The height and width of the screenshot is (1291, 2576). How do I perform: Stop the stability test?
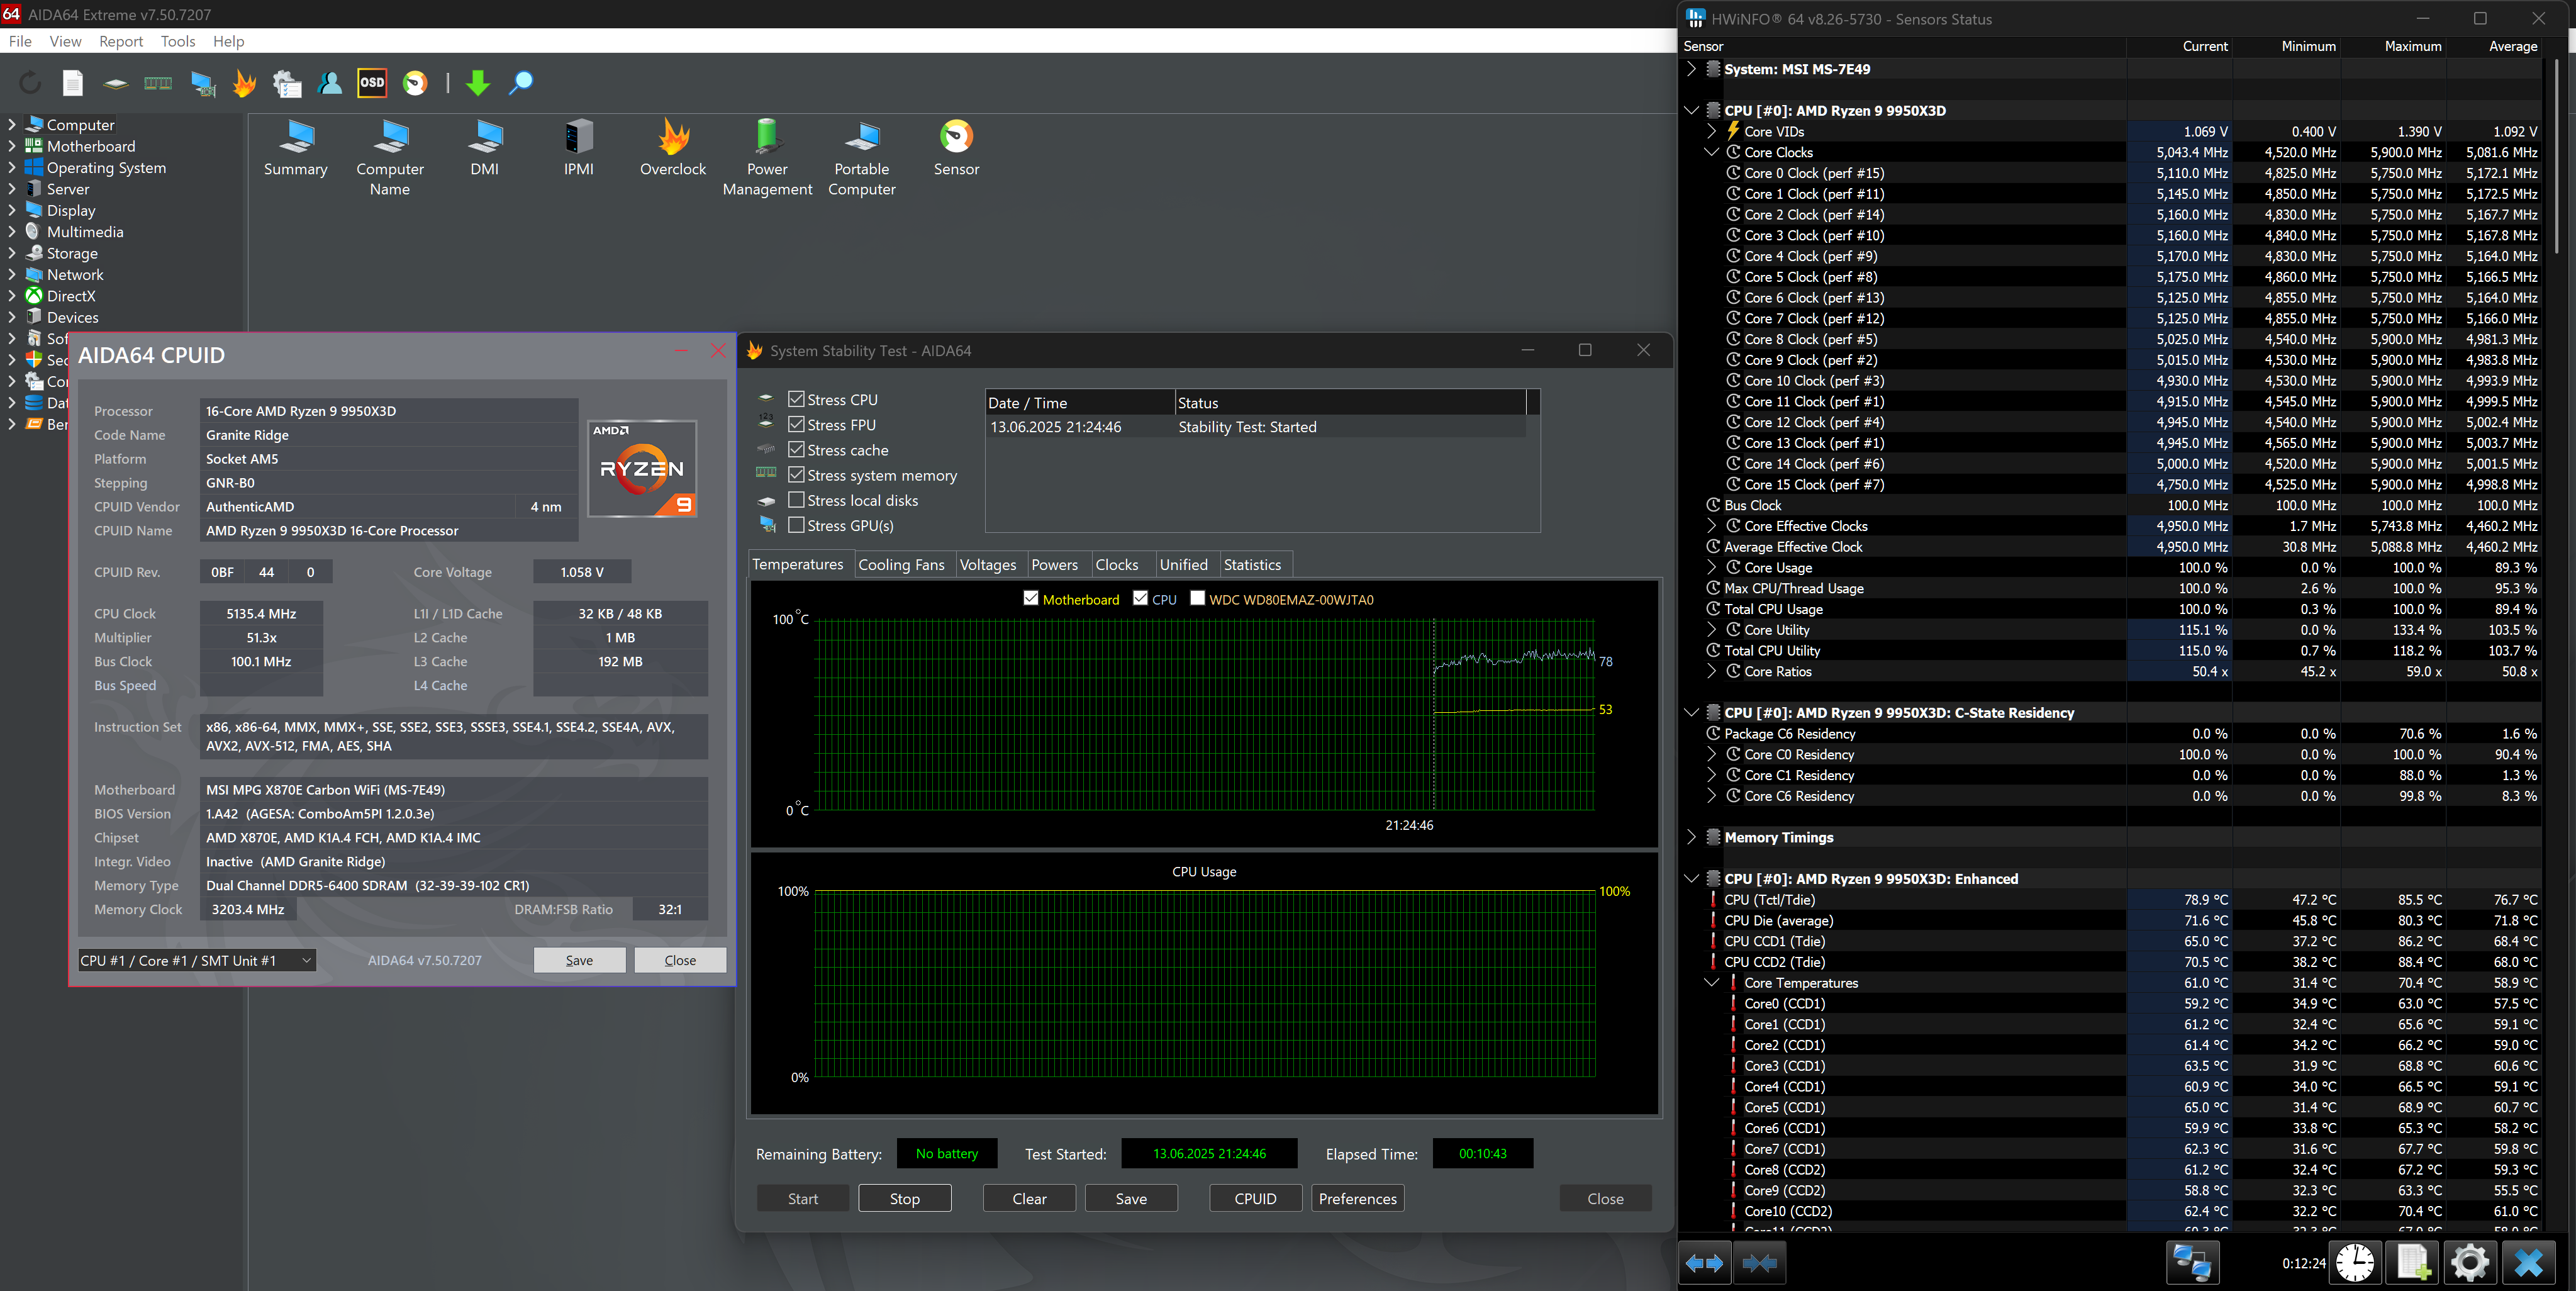(x=905, y=1198)
